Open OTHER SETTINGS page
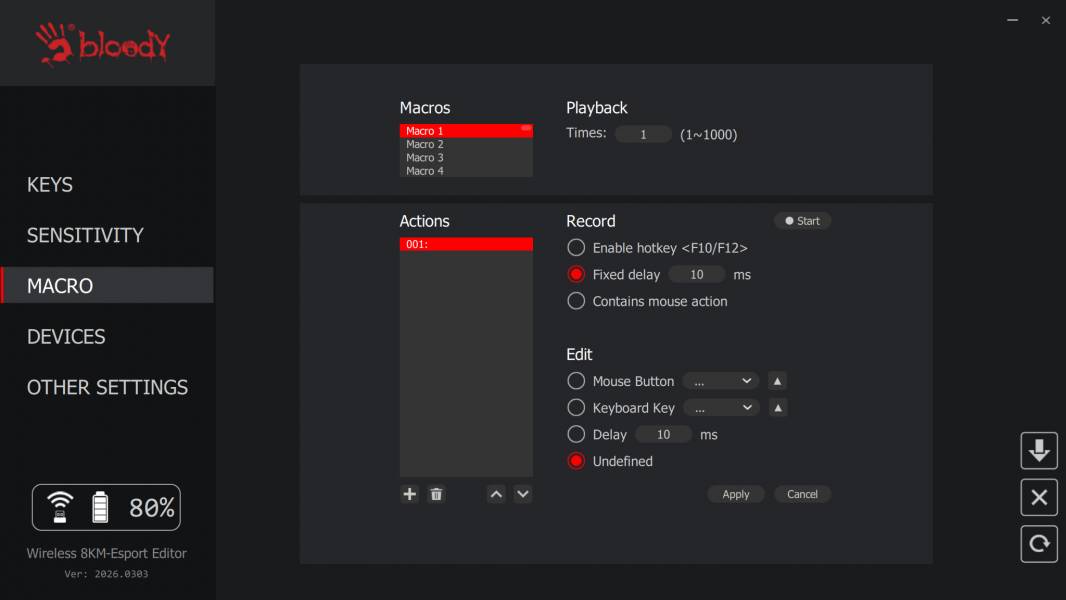This screenshot has height=600, width=1066. (x=107, y=387)
